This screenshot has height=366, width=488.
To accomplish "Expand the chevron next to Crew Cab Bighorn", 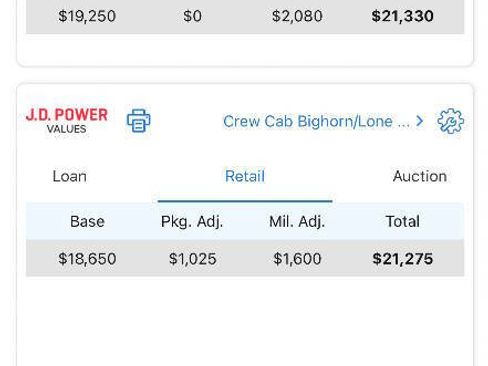I will [x=420, y=121].
